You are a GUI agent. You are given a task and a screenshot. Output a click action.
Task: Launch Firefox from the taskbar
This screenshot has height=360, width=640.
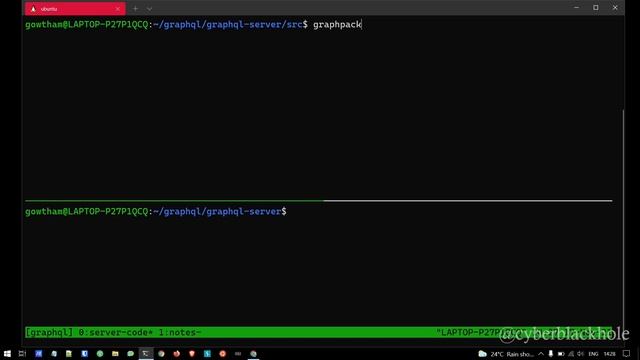176,354
